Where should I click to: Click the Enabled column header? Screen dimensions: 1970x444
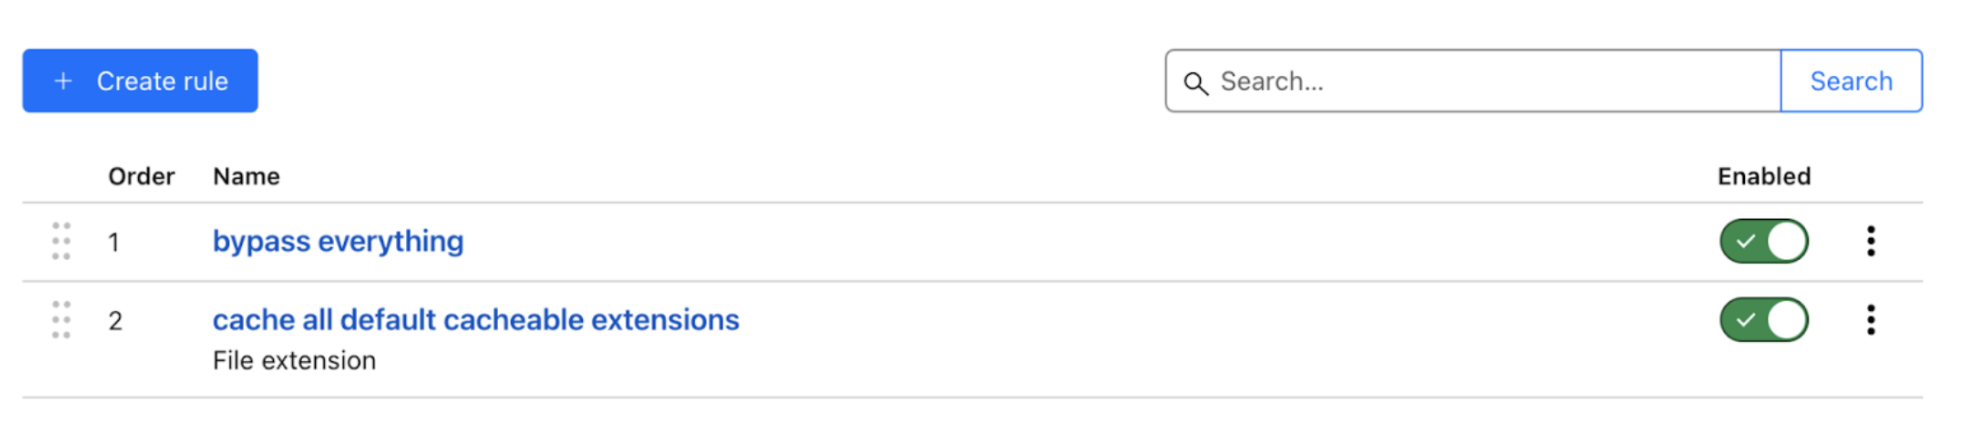1764,177
